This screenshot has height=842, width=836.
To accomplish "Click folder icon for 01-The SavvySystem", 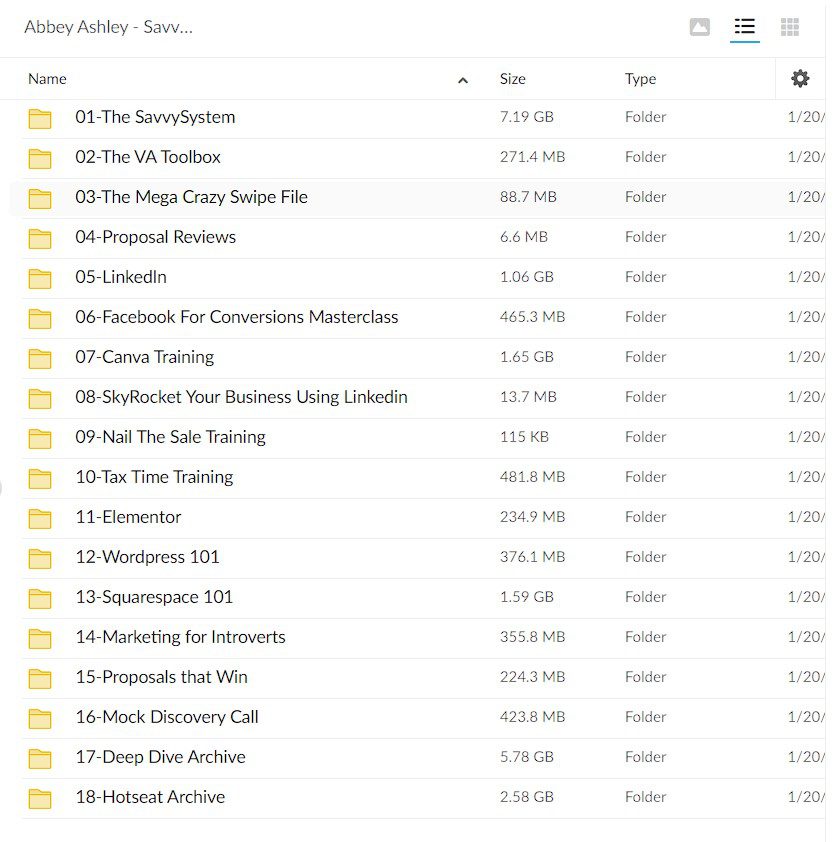I will click(x=40, y=118).
